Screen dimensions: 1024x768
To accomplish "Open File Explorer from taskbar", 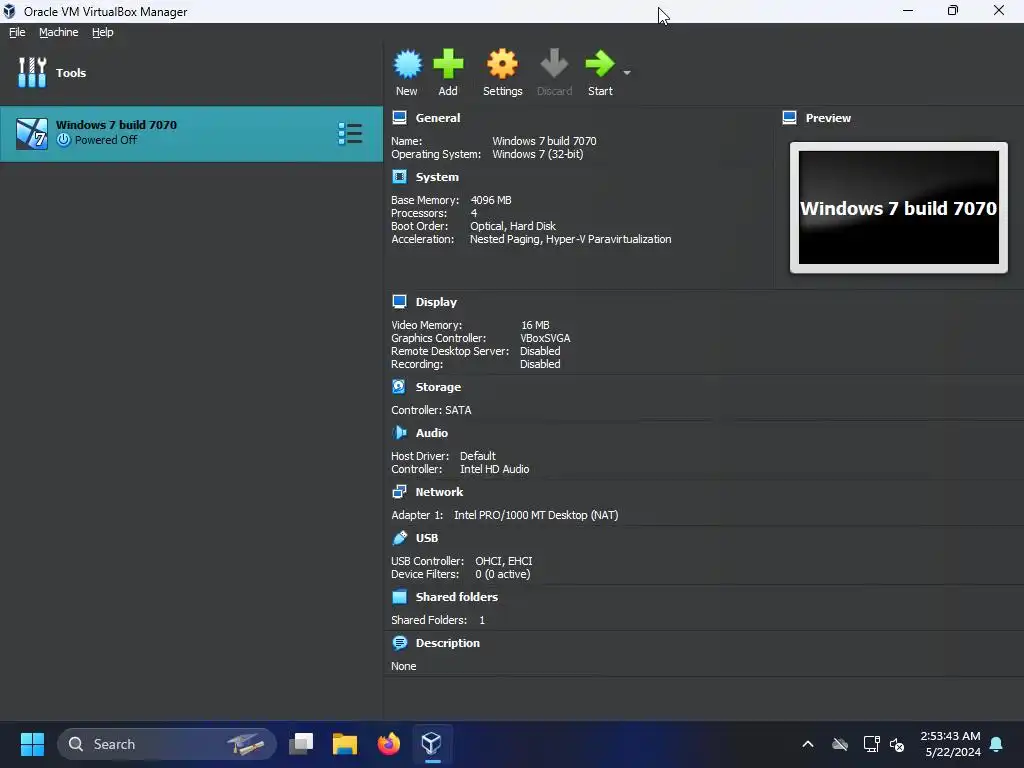I will (344, 744).
